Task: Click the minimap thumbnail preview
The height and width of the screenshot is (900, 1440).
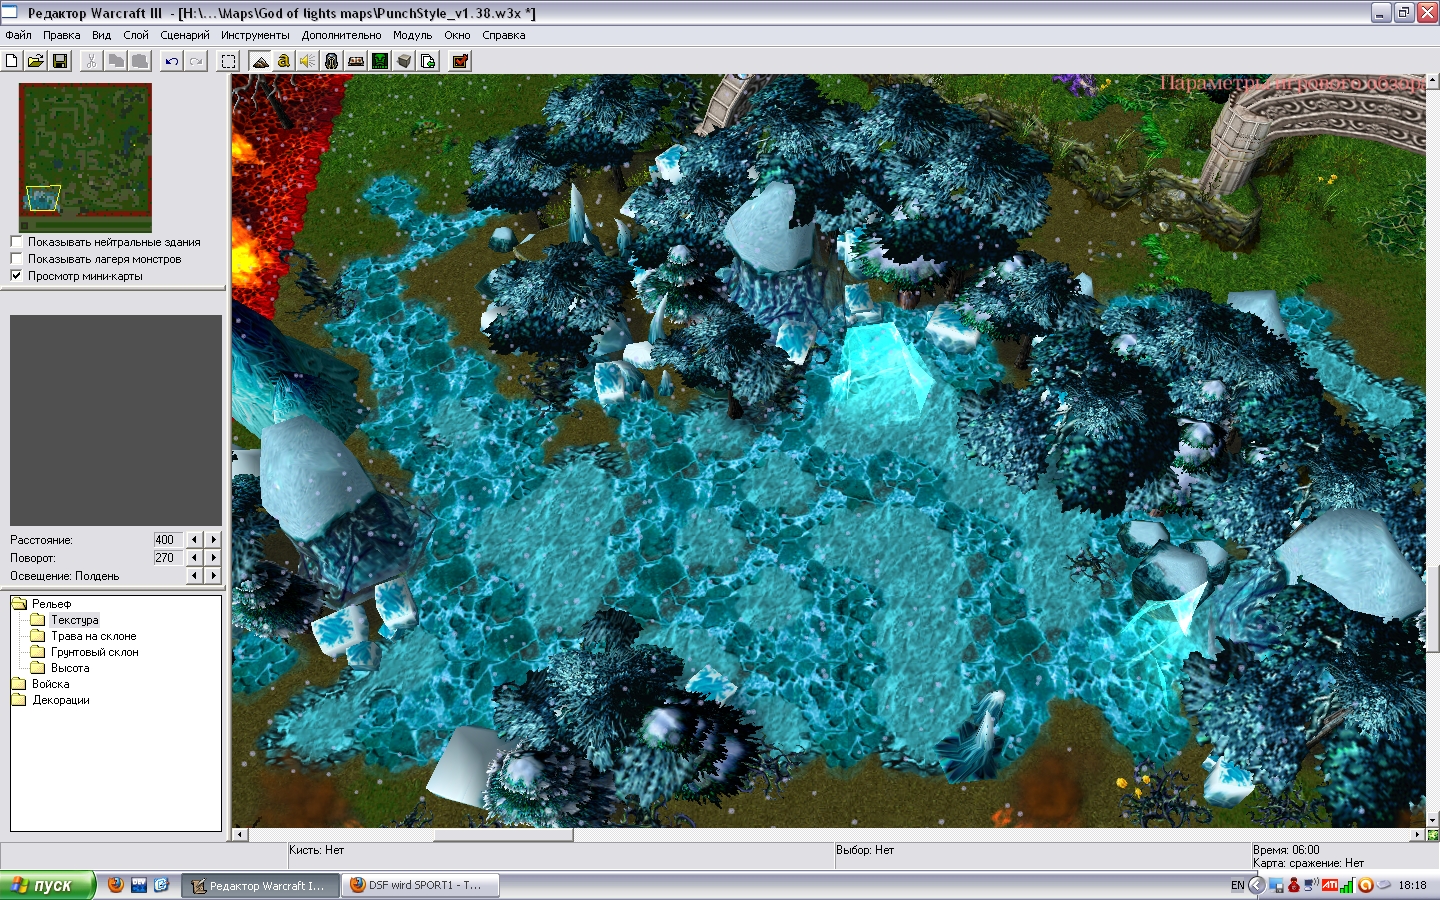Action: [85, 158]
